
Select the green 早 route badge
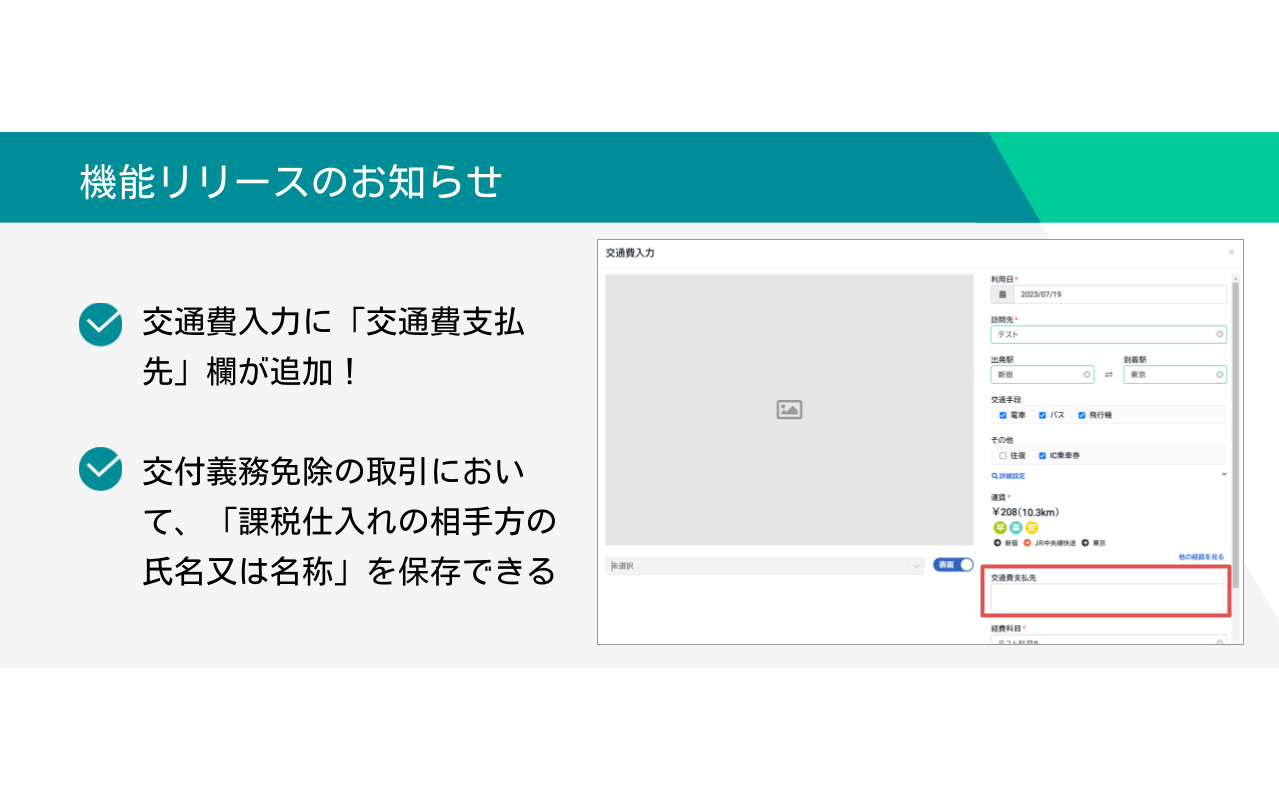tap(999, 527)
